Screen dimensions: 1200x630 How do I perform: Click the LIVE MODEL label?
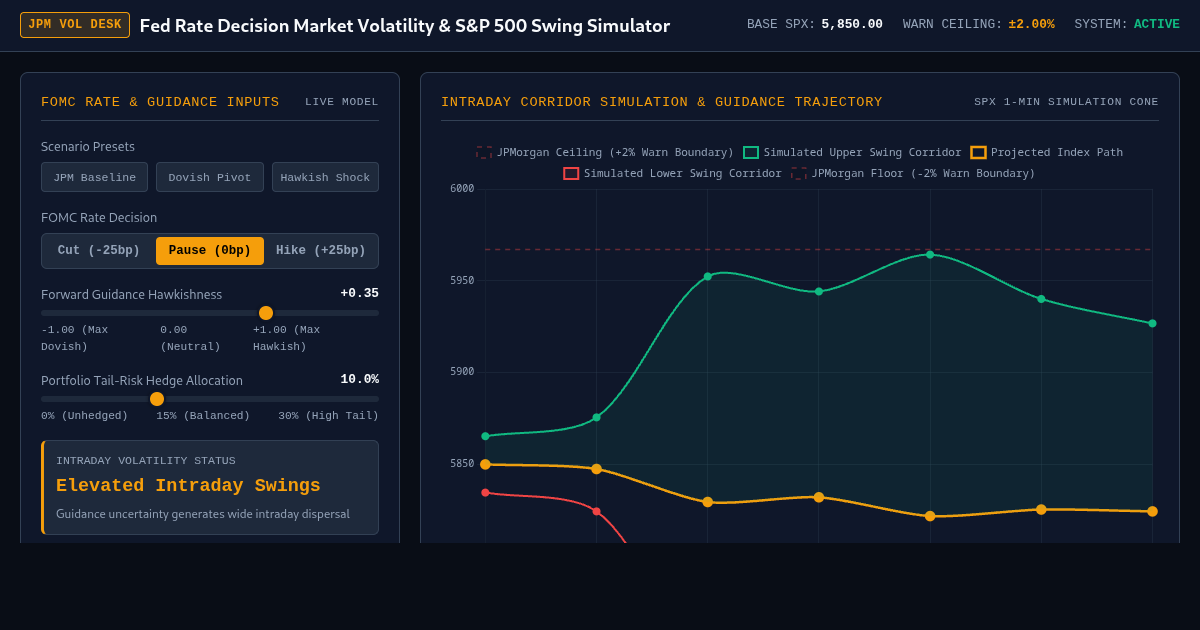click(x=342, y=102)
